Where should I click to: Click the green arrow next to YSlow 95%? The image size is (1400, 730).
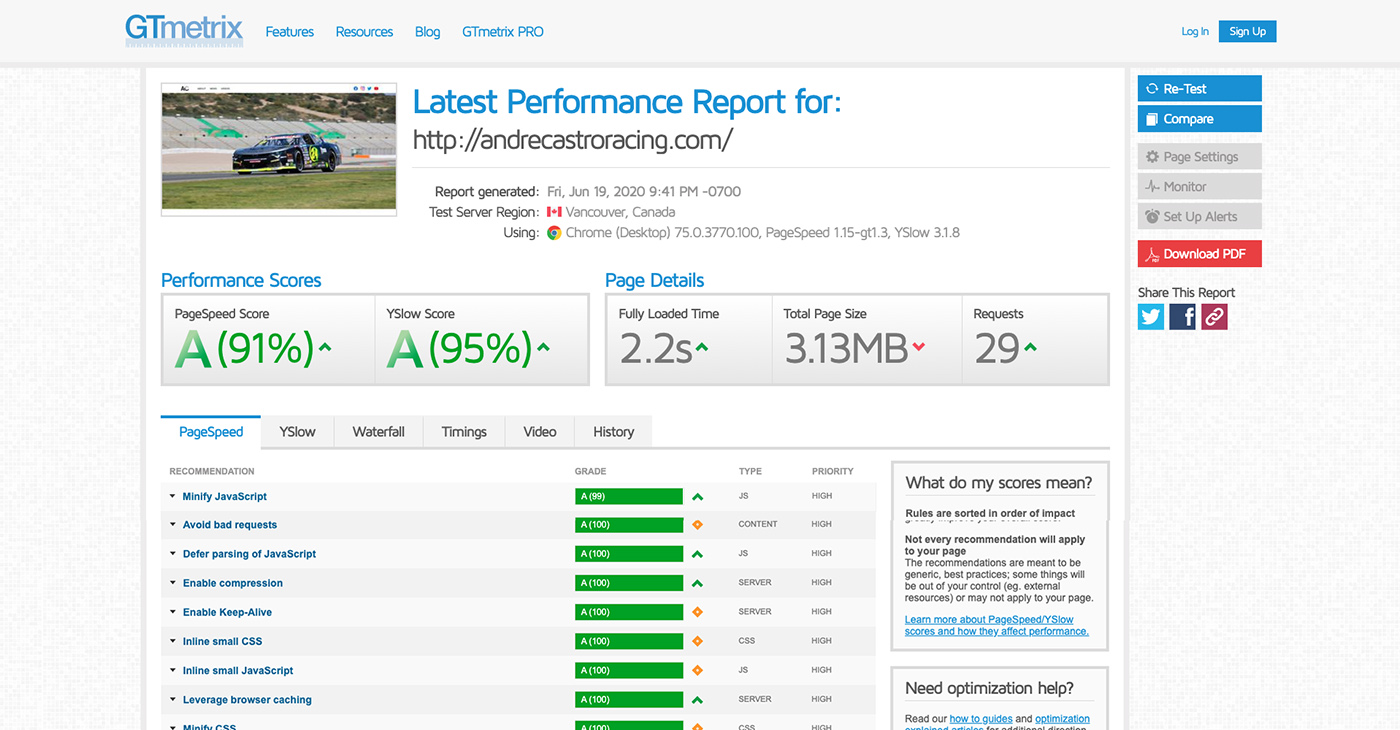coord(543,348)
